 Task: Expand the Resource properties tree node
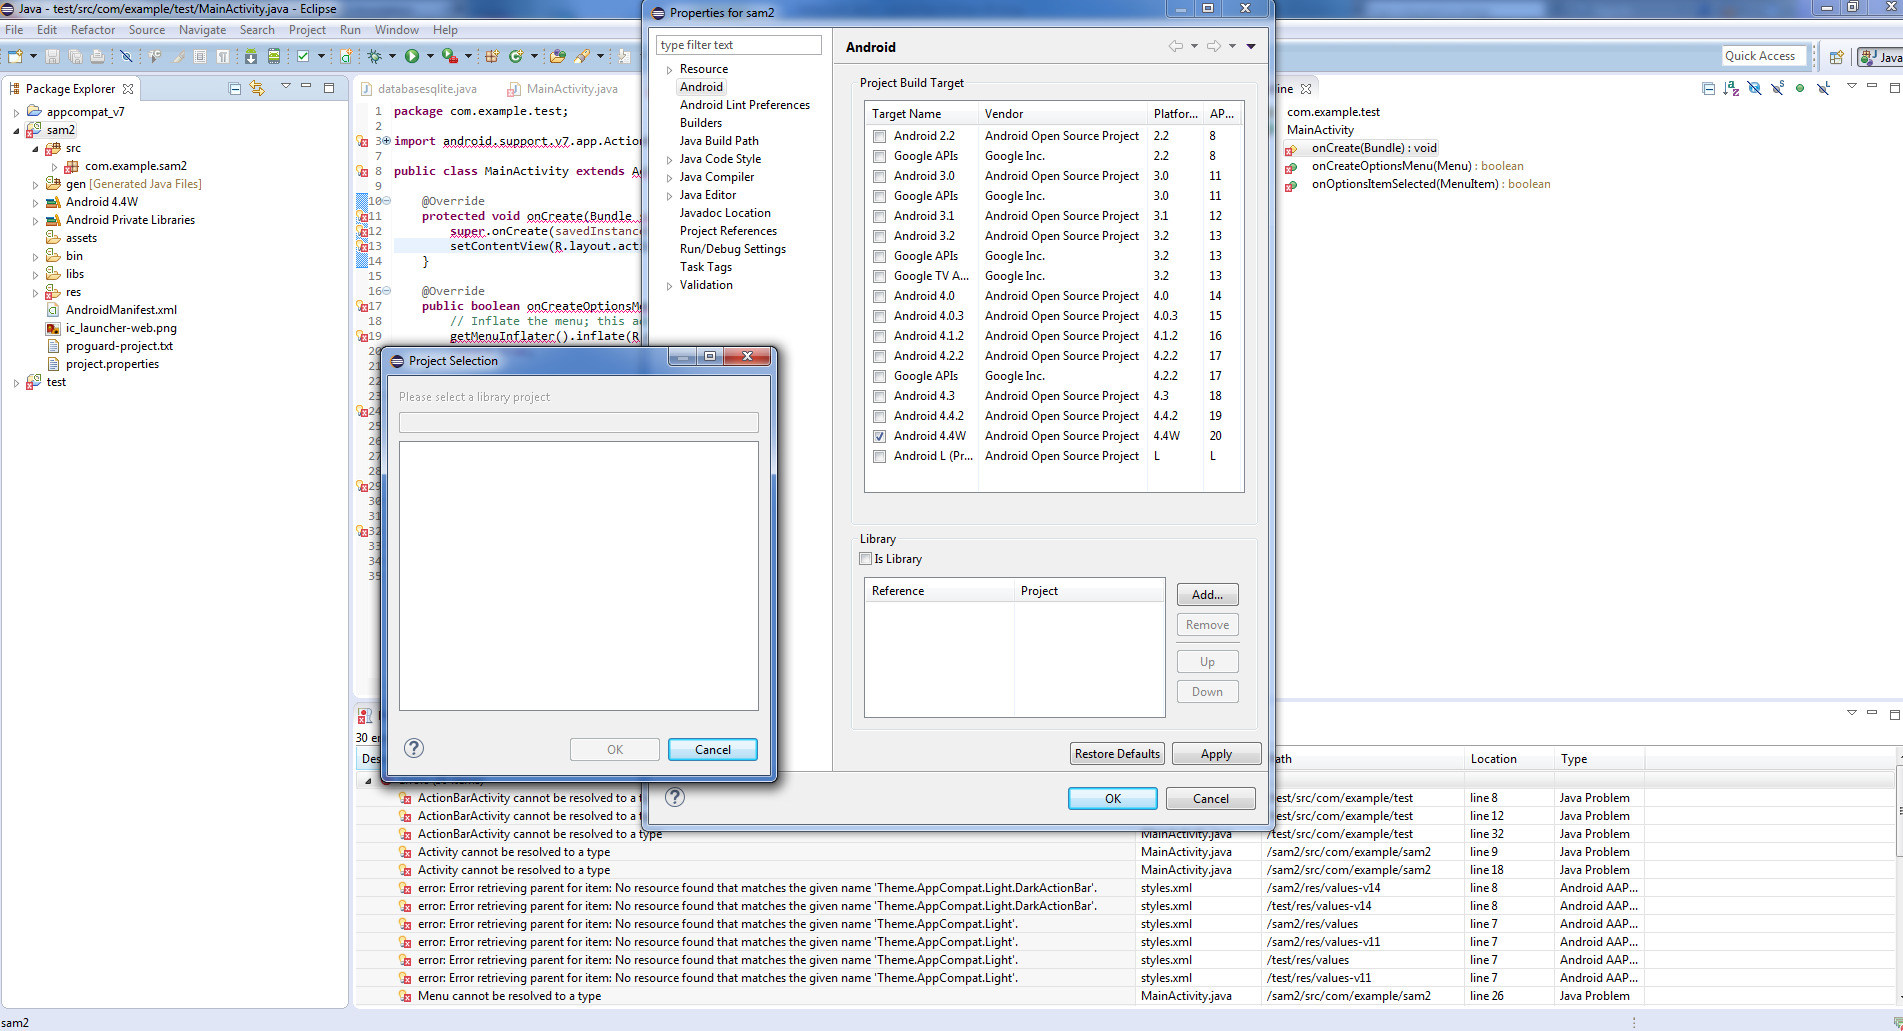(x=669, y=70)
